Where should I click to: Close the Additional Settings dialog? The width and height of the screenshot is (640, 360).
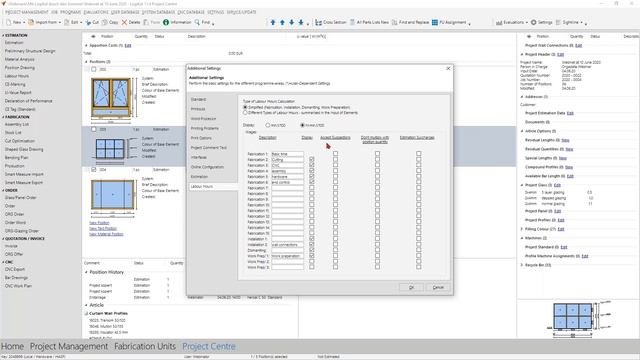448,69
